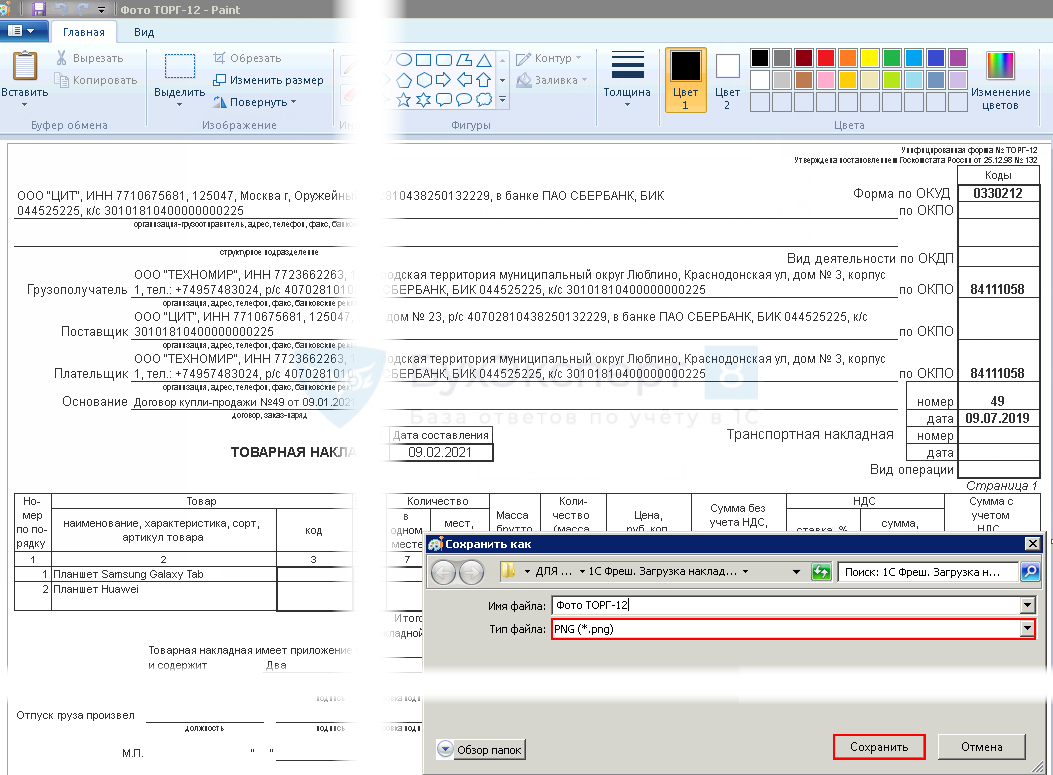Click the ДЛЯ… breadcrumb folder in the address bar
Image resolution: width=1053 pixels, height=775 pixels.
point(553,572)
